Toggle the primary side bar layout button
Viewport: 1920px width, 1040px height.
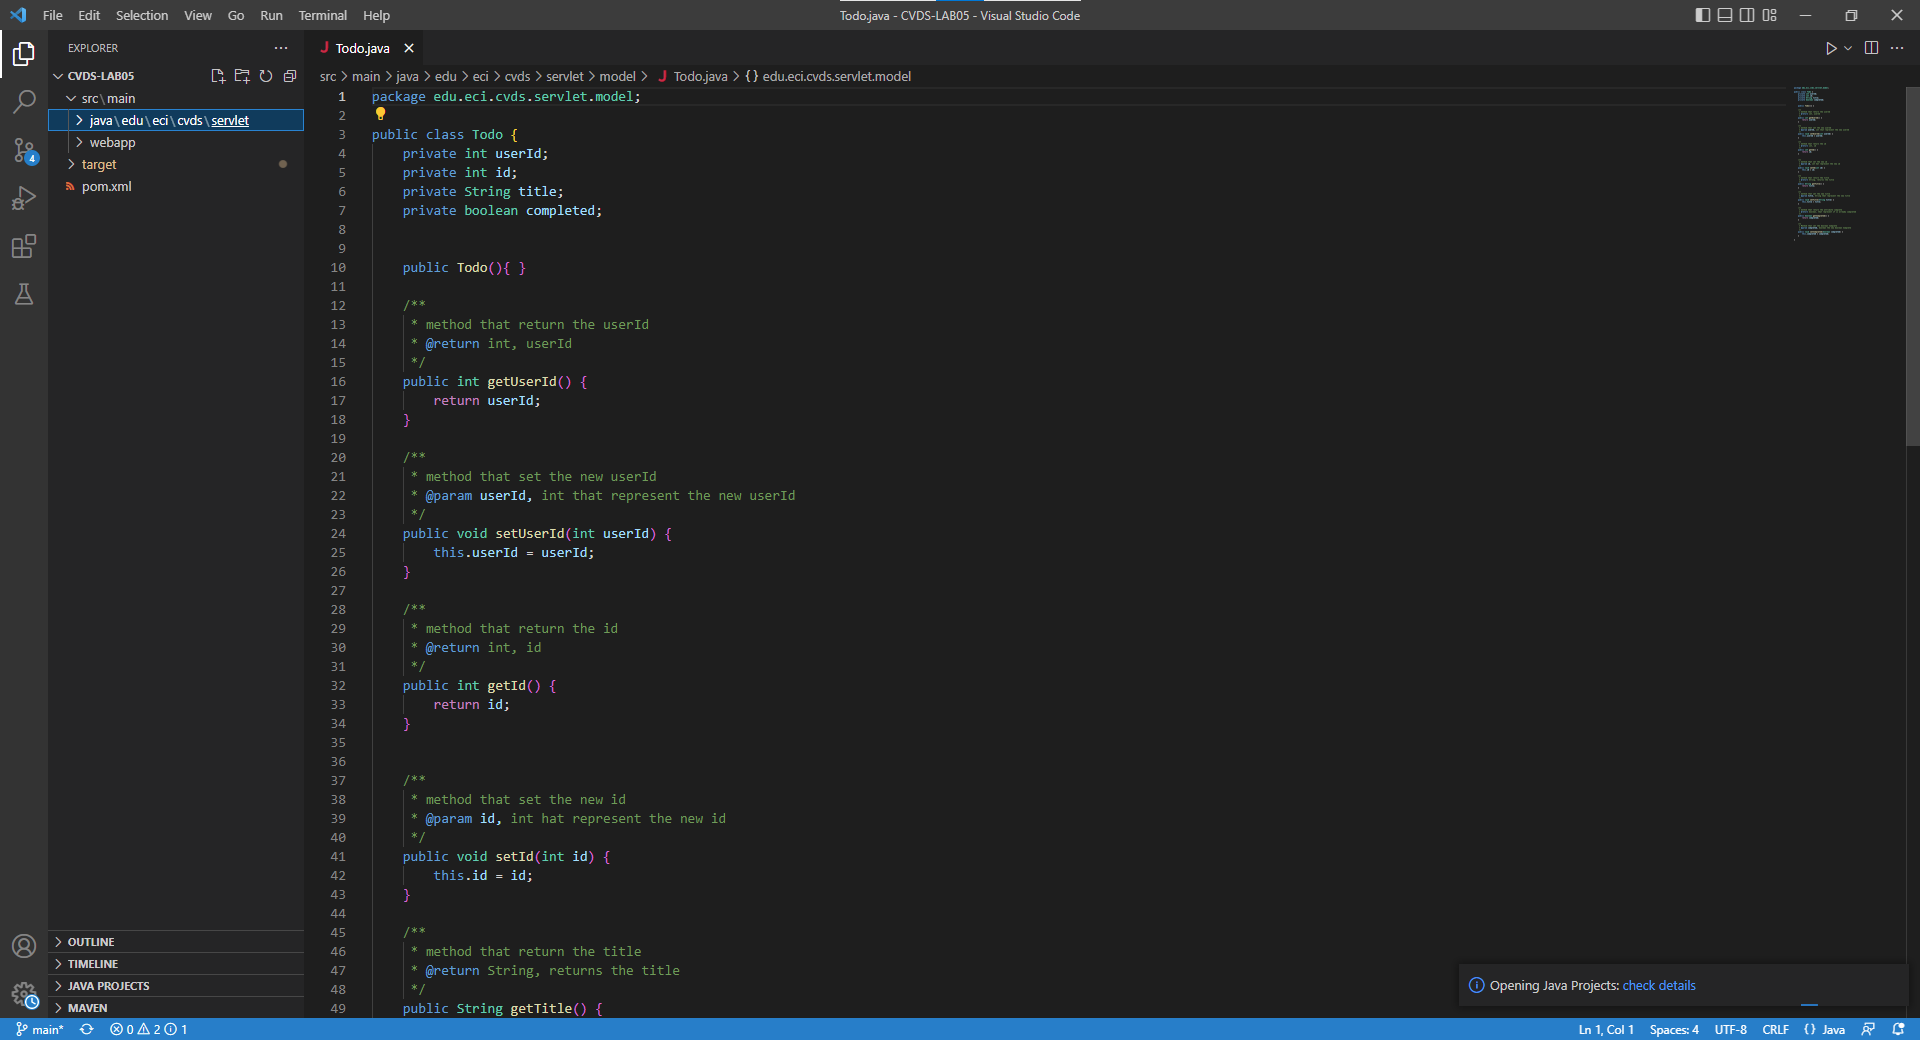(x=1703, y=15)
